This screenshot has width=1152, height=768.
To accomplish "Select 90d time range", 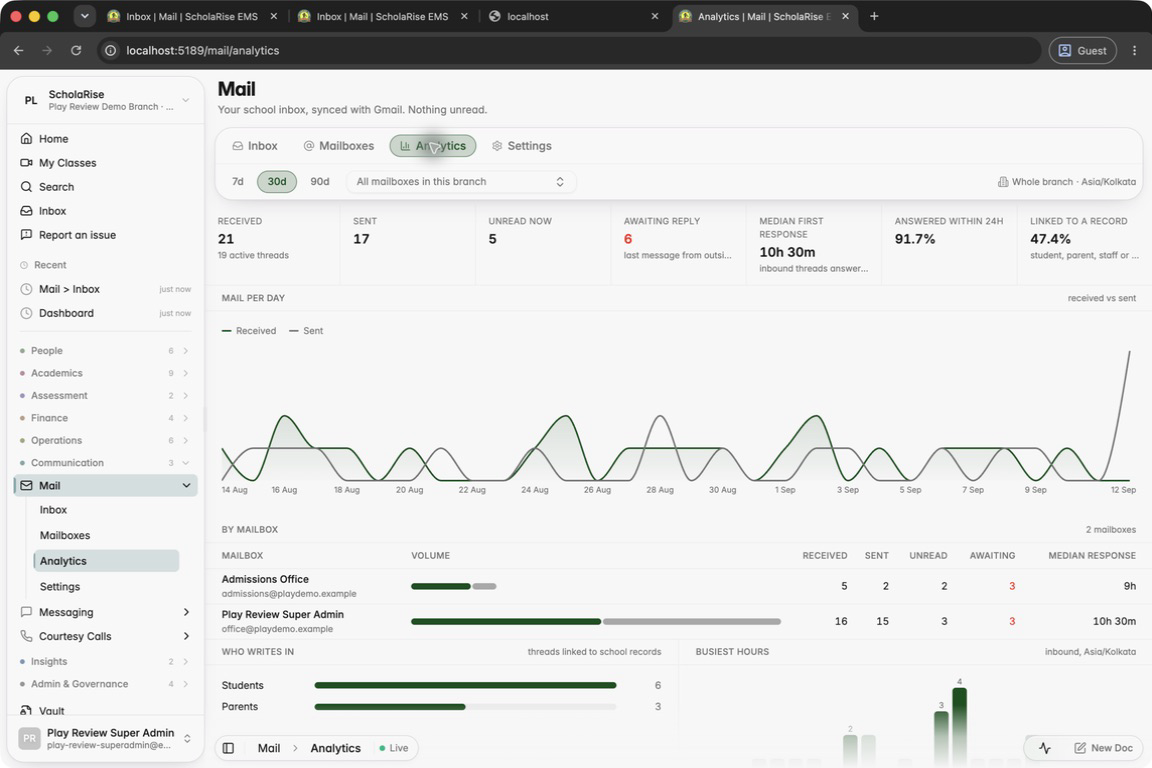I will click(320, 182).
